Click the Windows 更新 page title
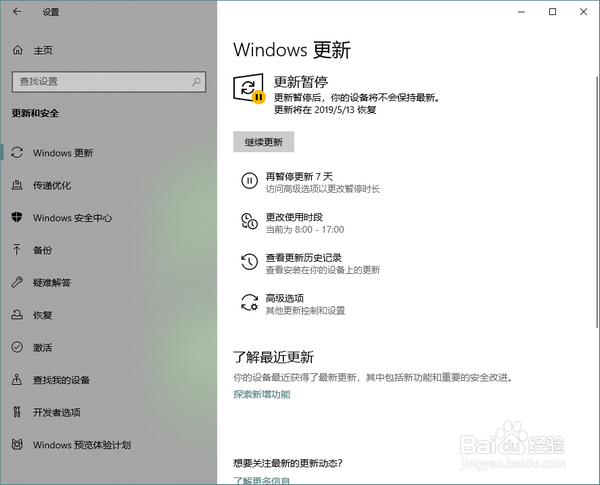 click(292, 50)
